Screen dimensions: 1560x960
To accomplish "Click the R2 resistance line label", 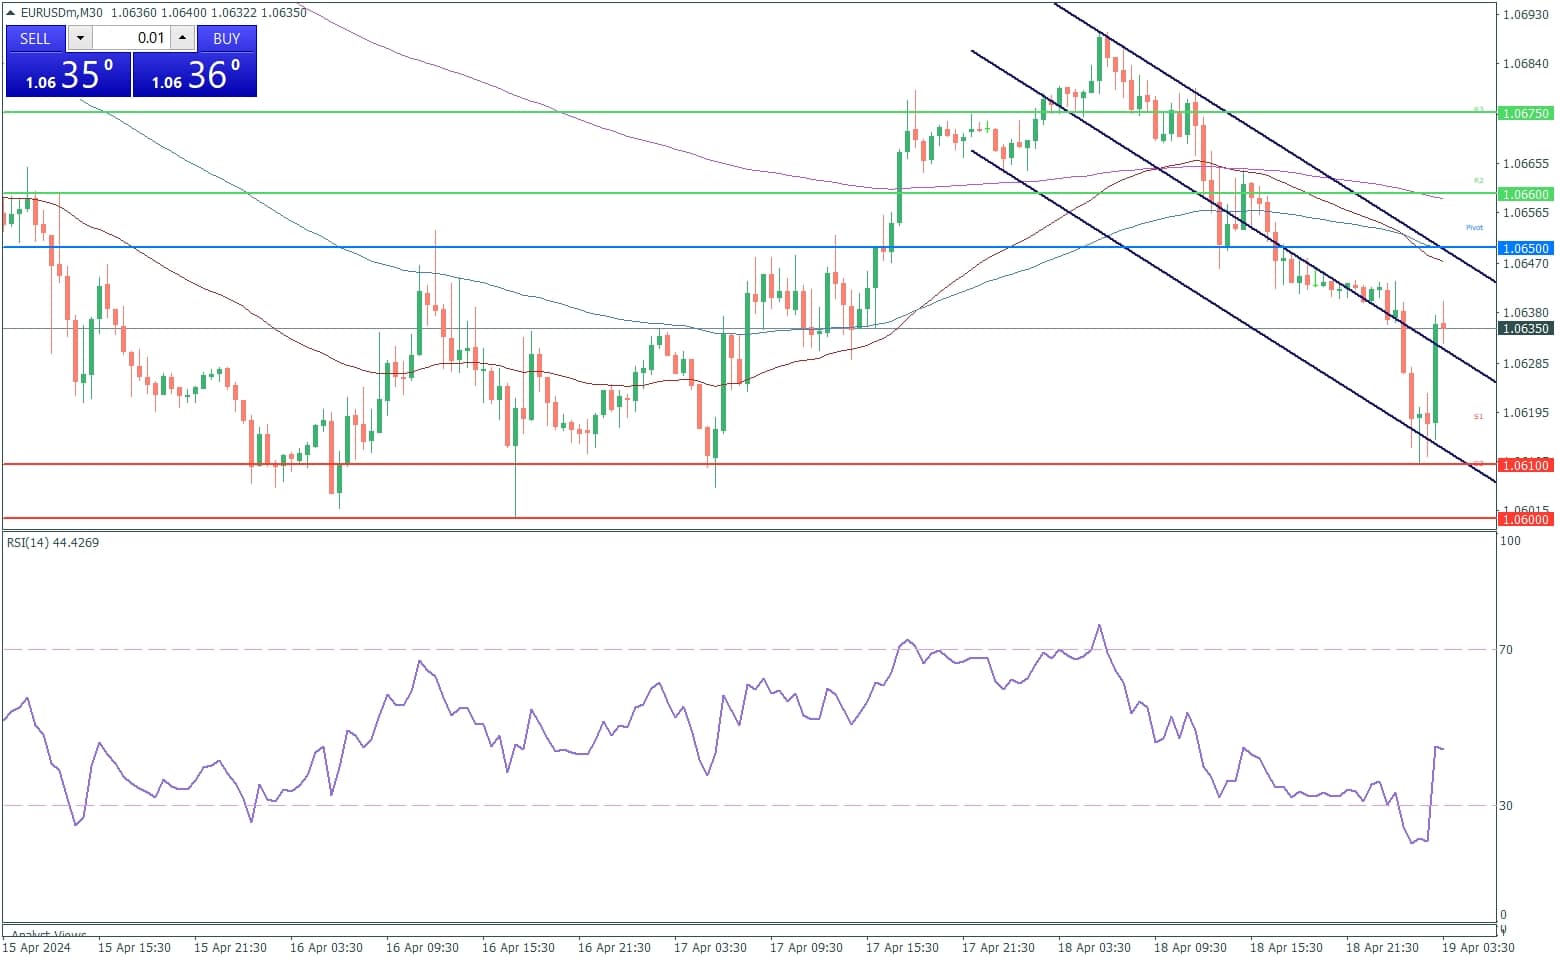I will point(1478,181).
